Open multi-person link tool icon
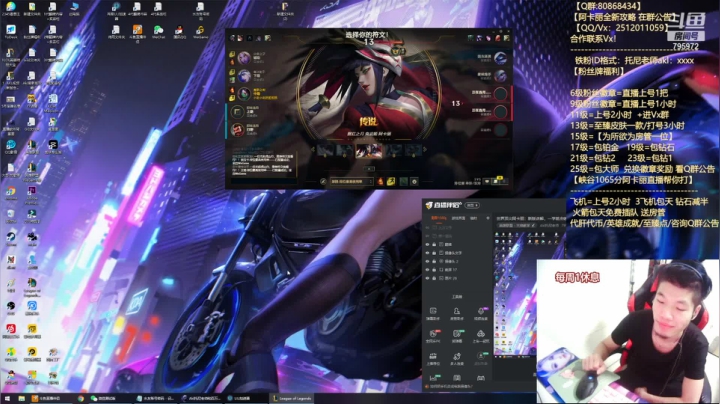The width and height of the screenshot is (720, 404). coord(456,359)
